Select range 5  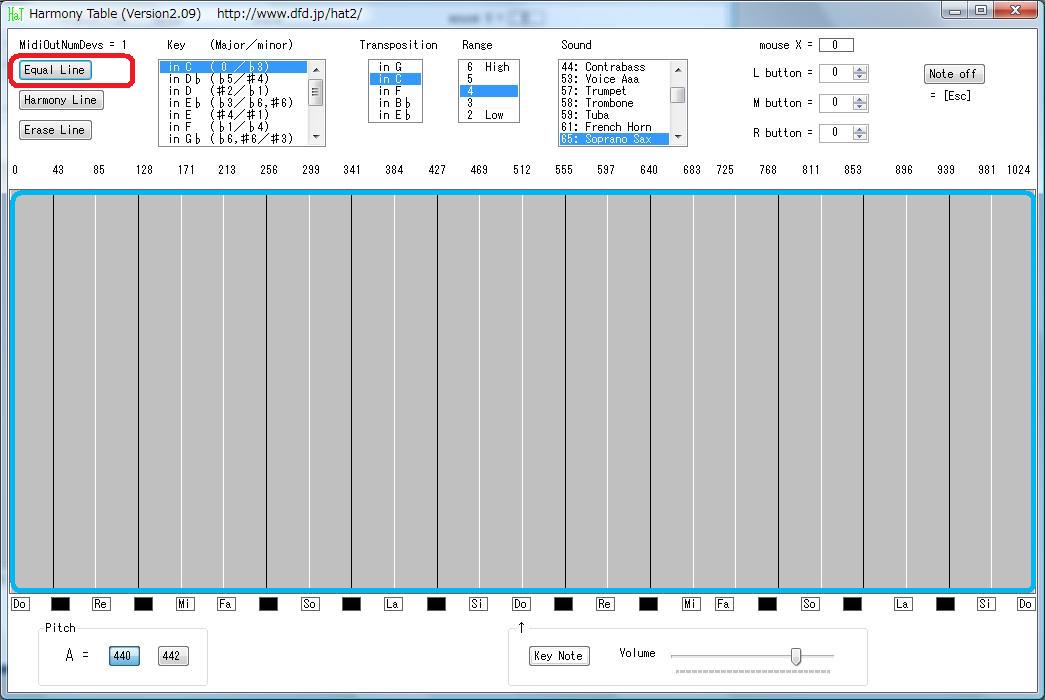(x=489, y=79)
